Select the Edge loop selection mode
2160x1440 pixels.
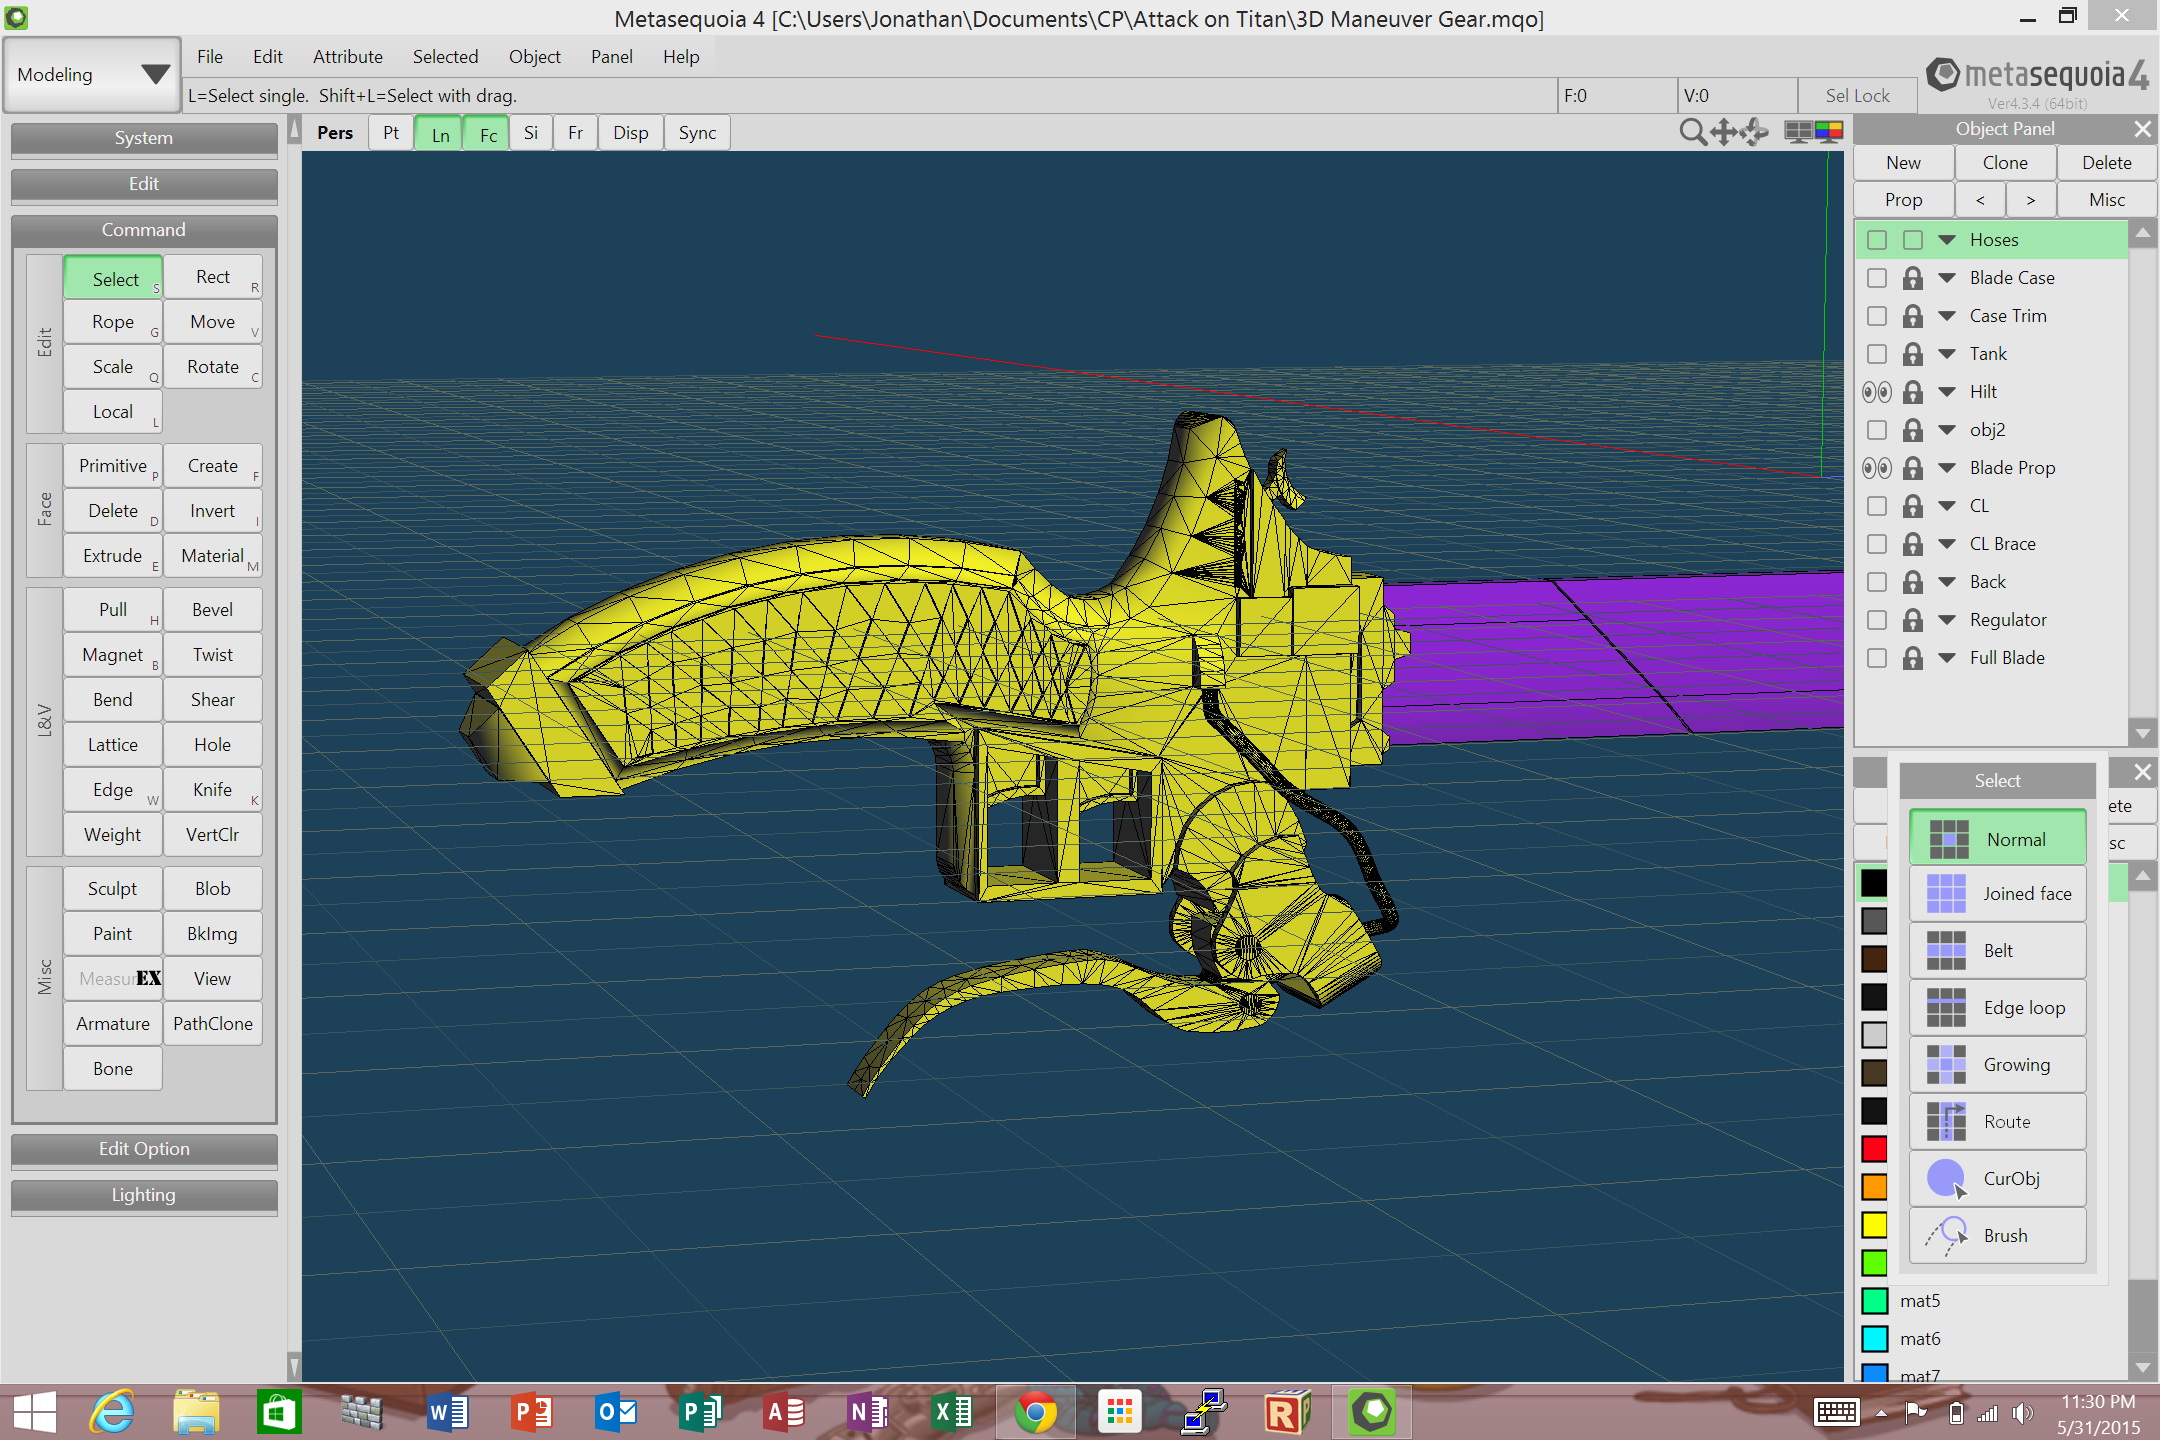1997,1008
